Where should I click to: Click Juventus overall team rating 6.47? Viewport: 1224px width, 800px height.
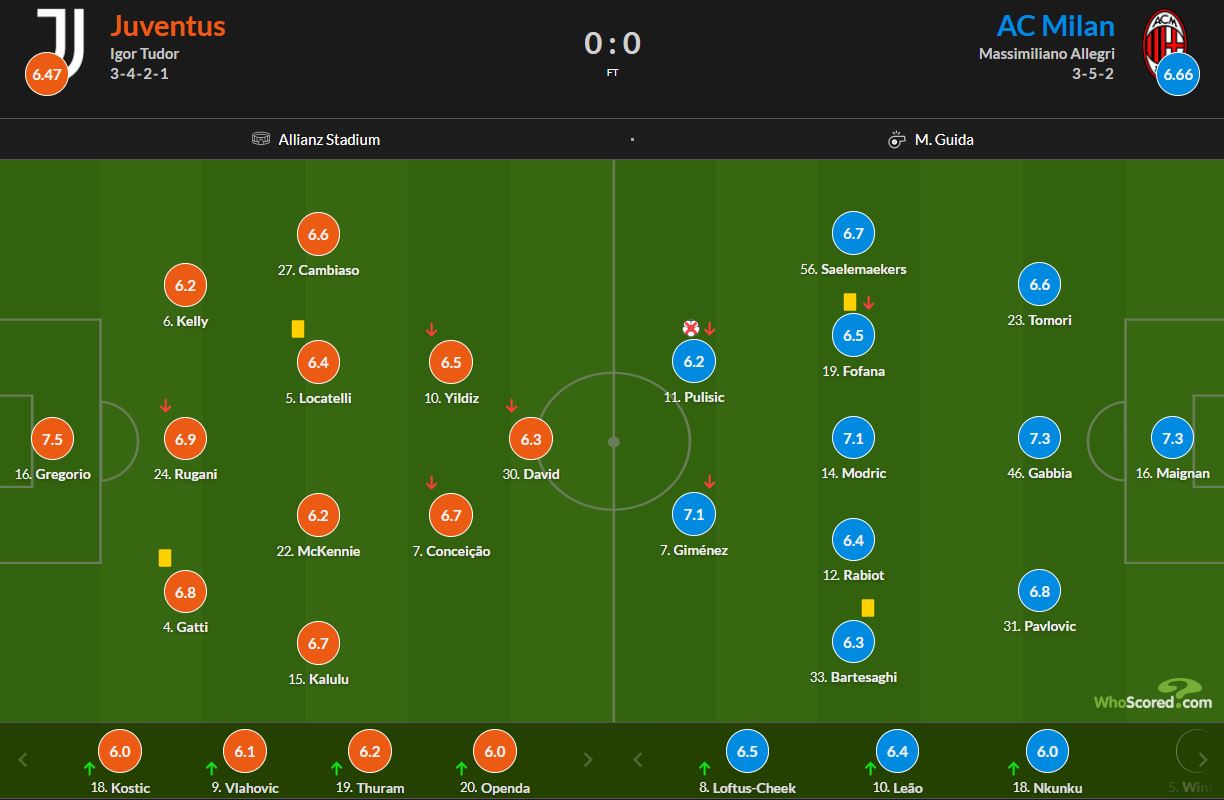tap(47, 75)
